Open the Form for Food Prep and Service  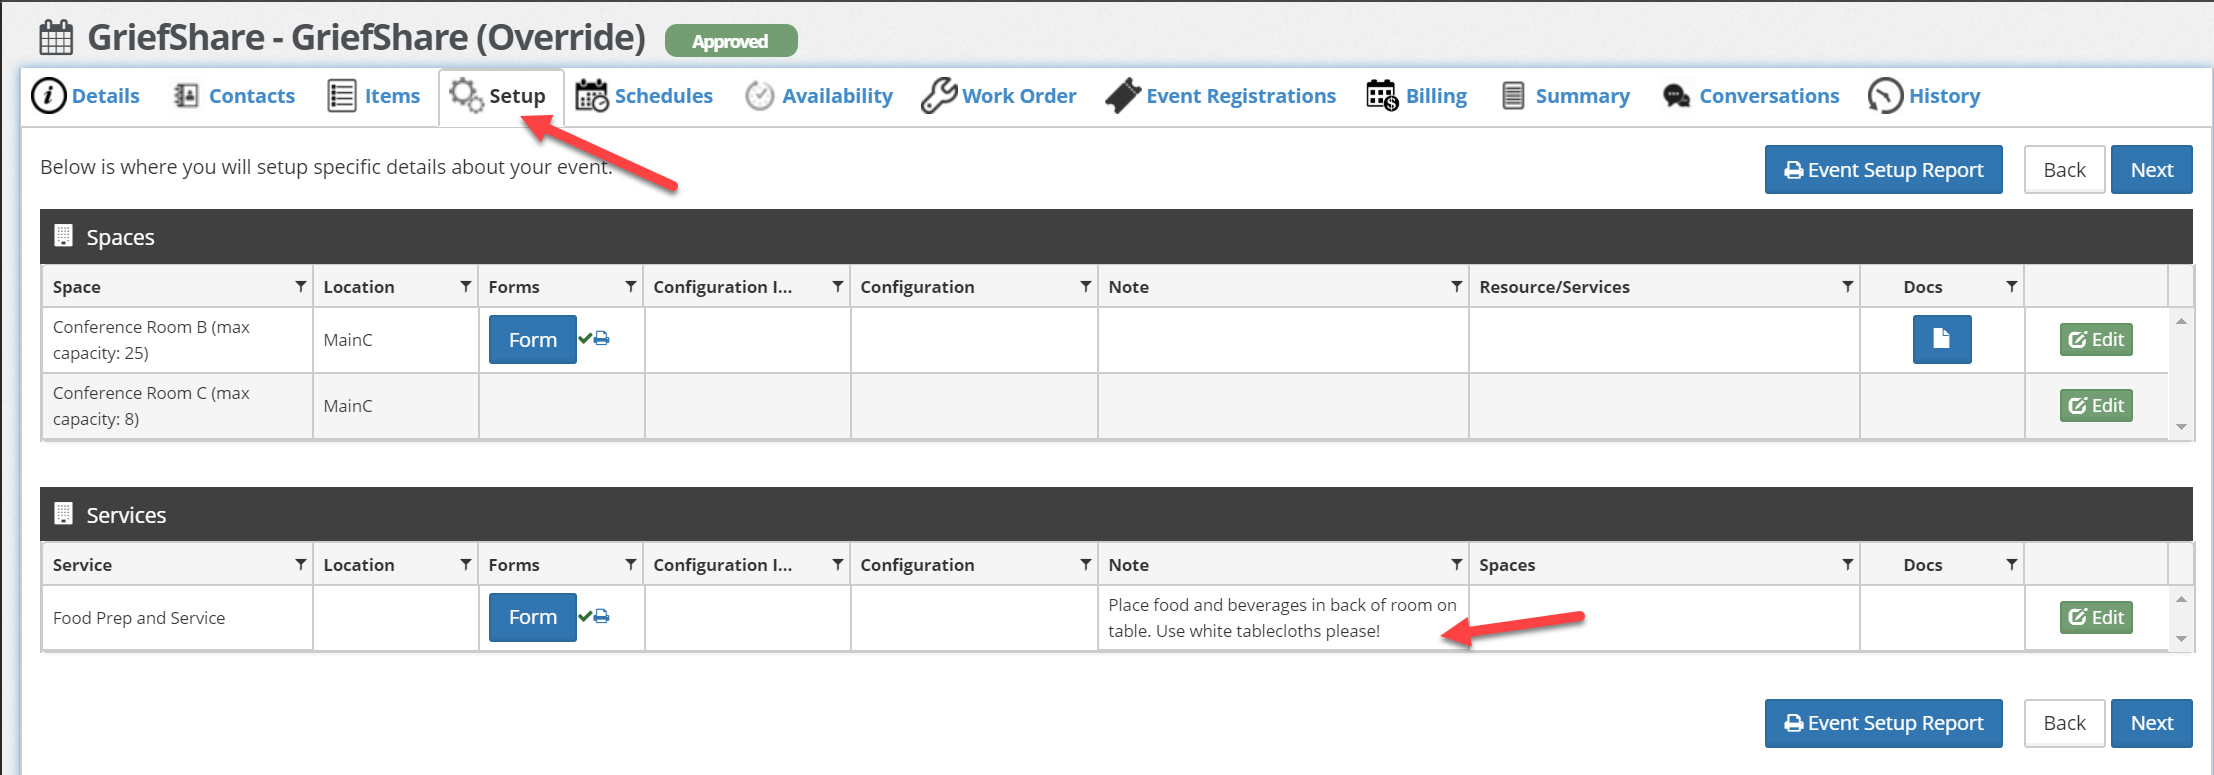tap(532, 617)
